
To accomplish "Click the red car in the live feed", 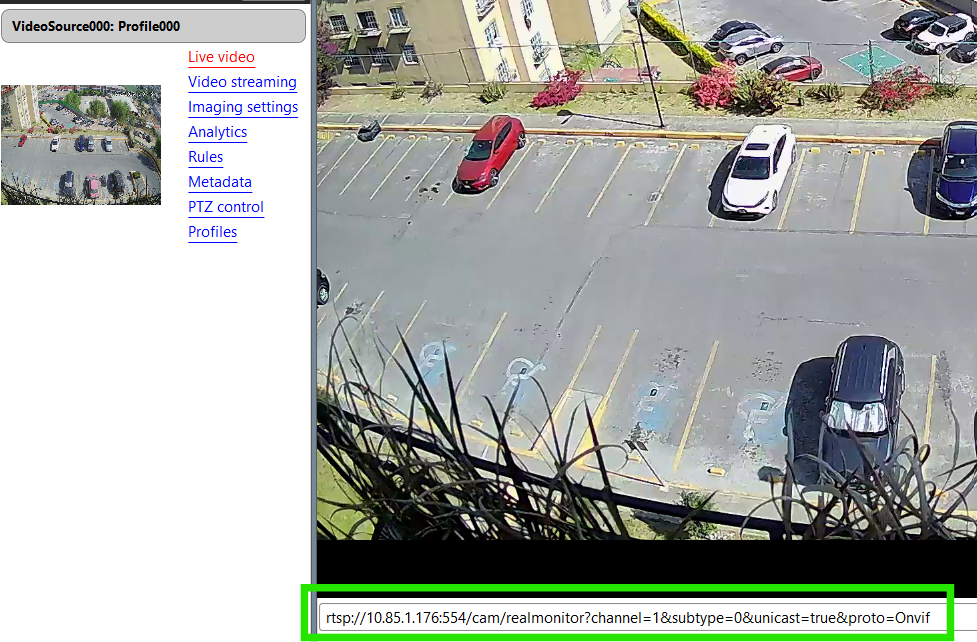I will [x=490, y=150].
